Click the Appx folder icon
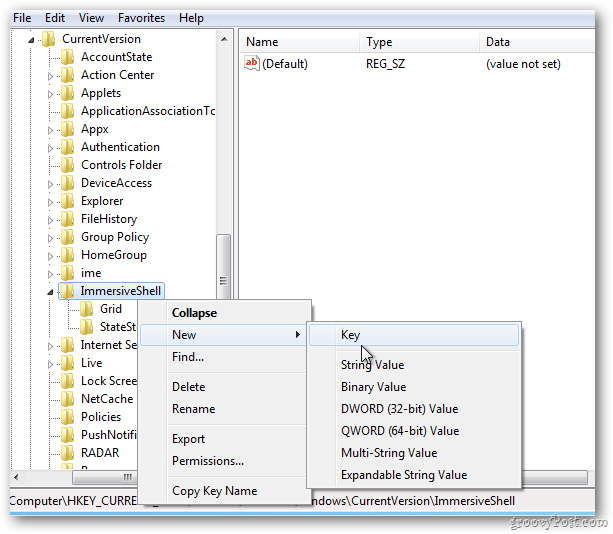 (68, 129)
